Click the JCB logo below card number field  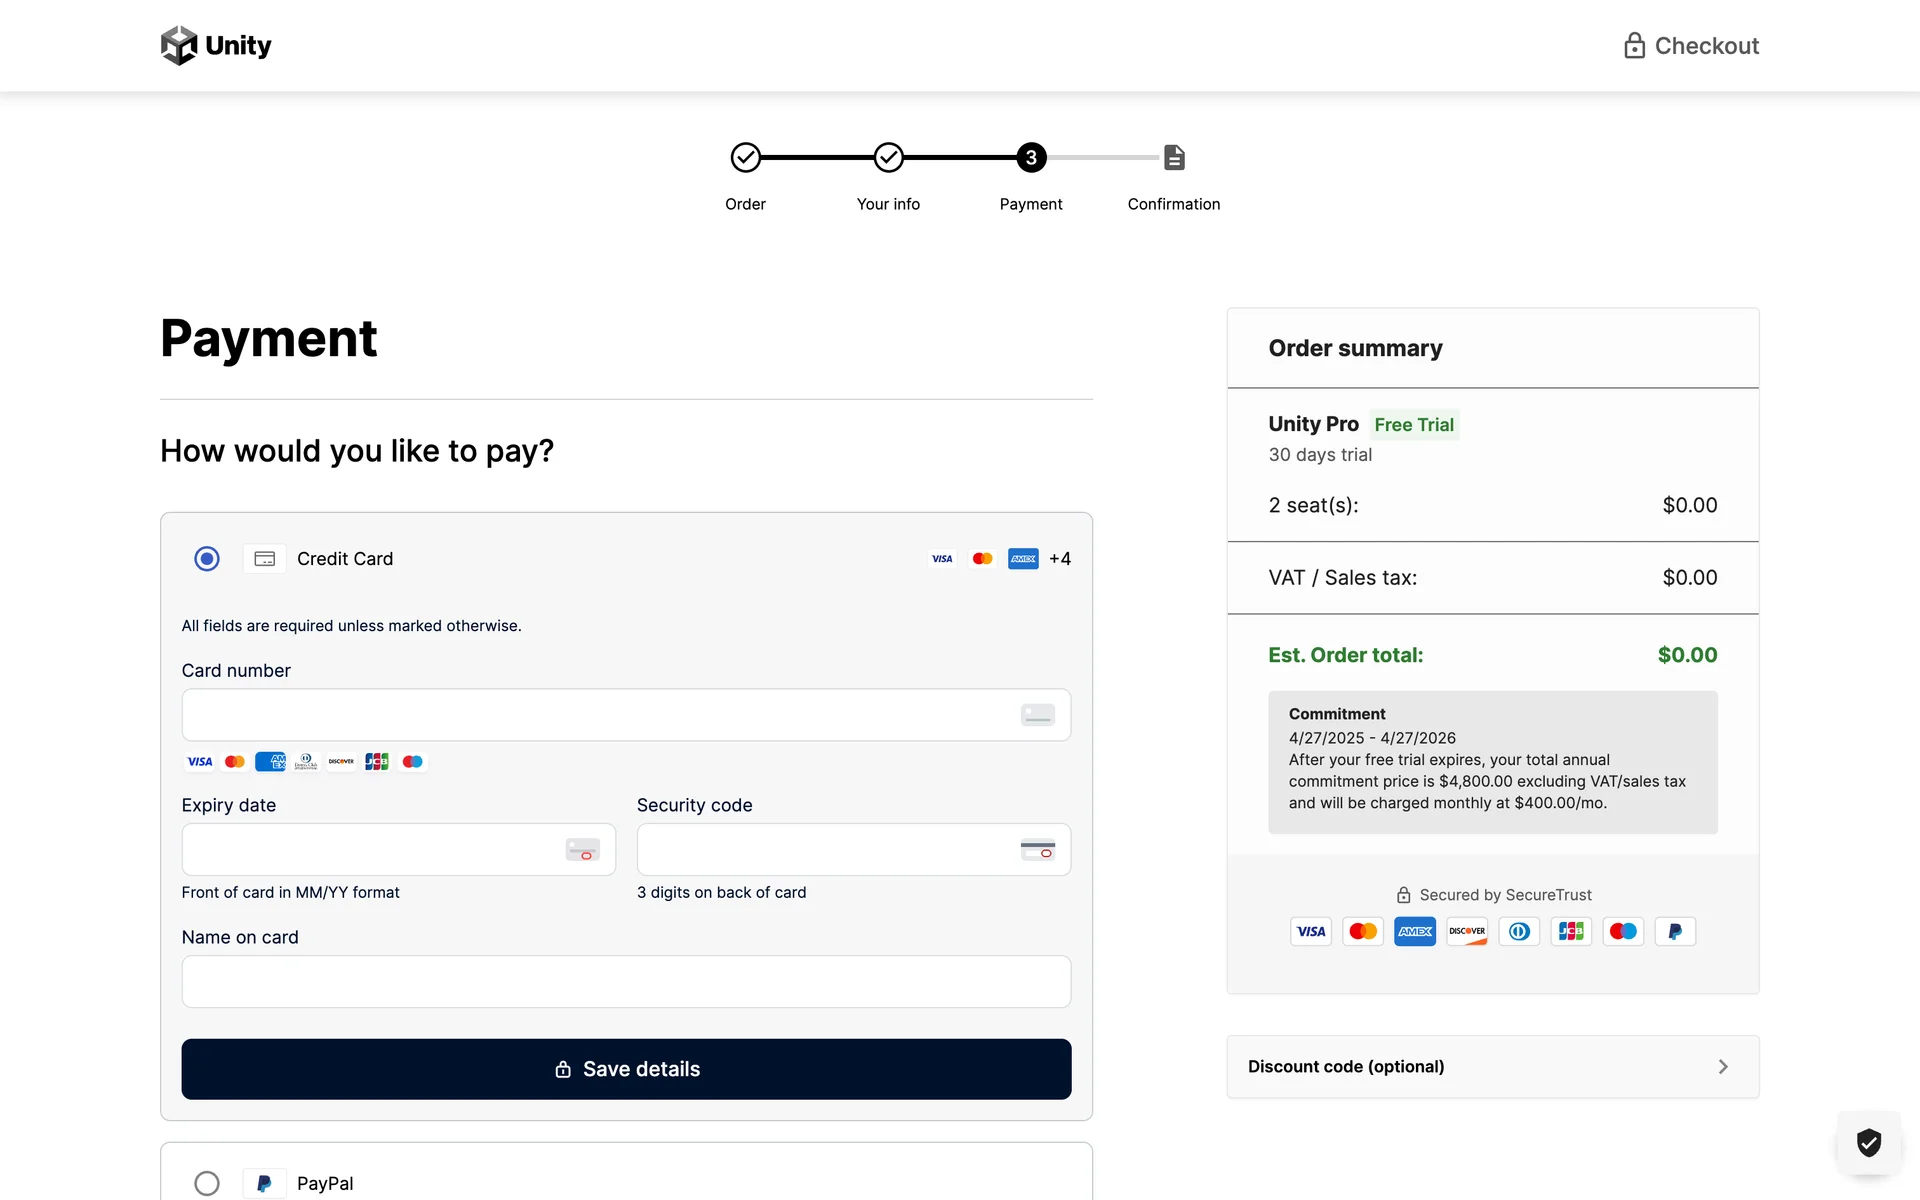(x=377, y=762)
